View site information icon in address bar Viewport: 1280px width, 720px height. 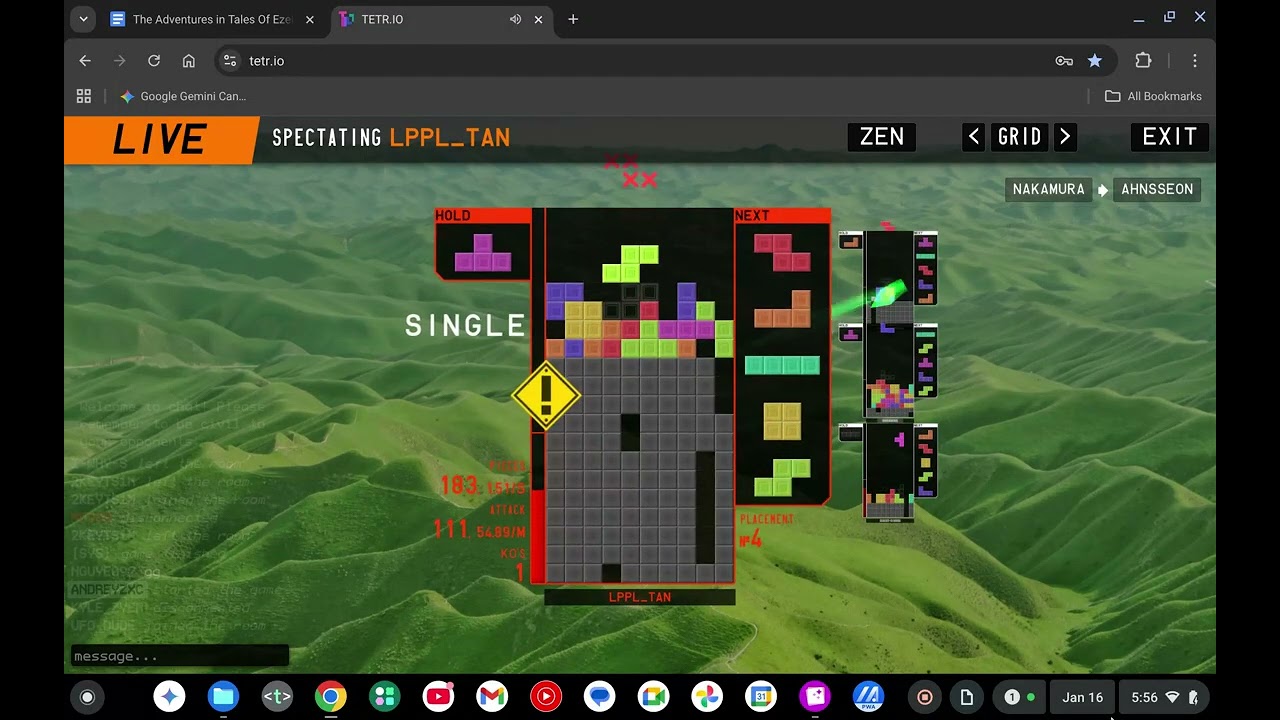[x=230, y=61]
